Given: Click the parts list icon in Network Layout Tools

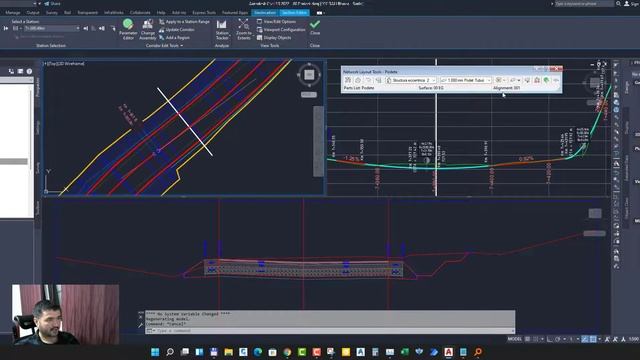Looking at the screenshot, I should (x=378, y=80).
